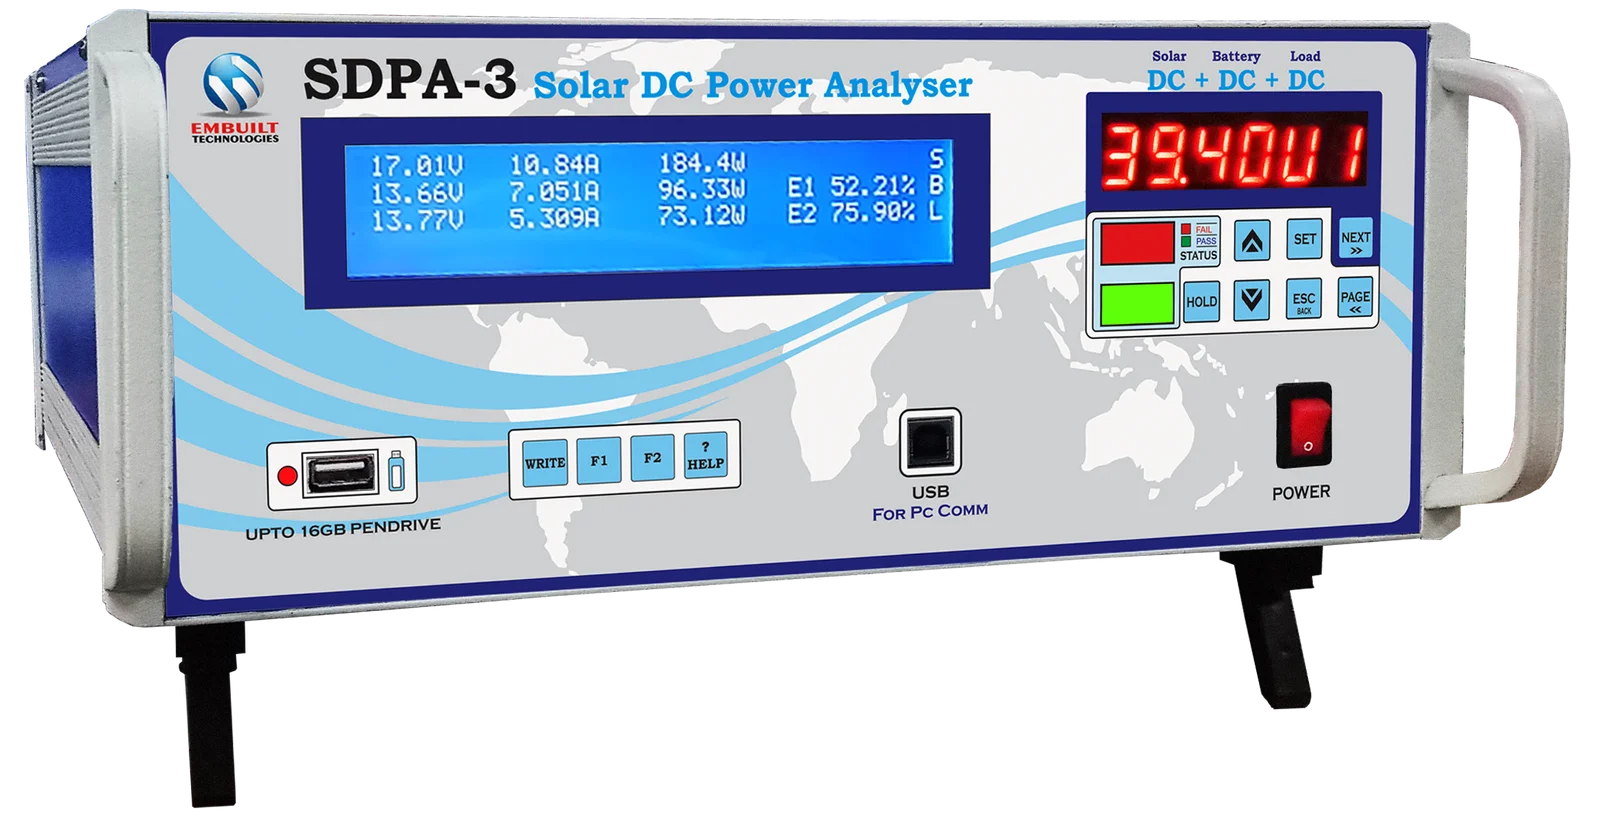Viewport: 1600px width, 819px height.
Task: Click the solar current reading 10.84A
Action: (x=554, y=164)
